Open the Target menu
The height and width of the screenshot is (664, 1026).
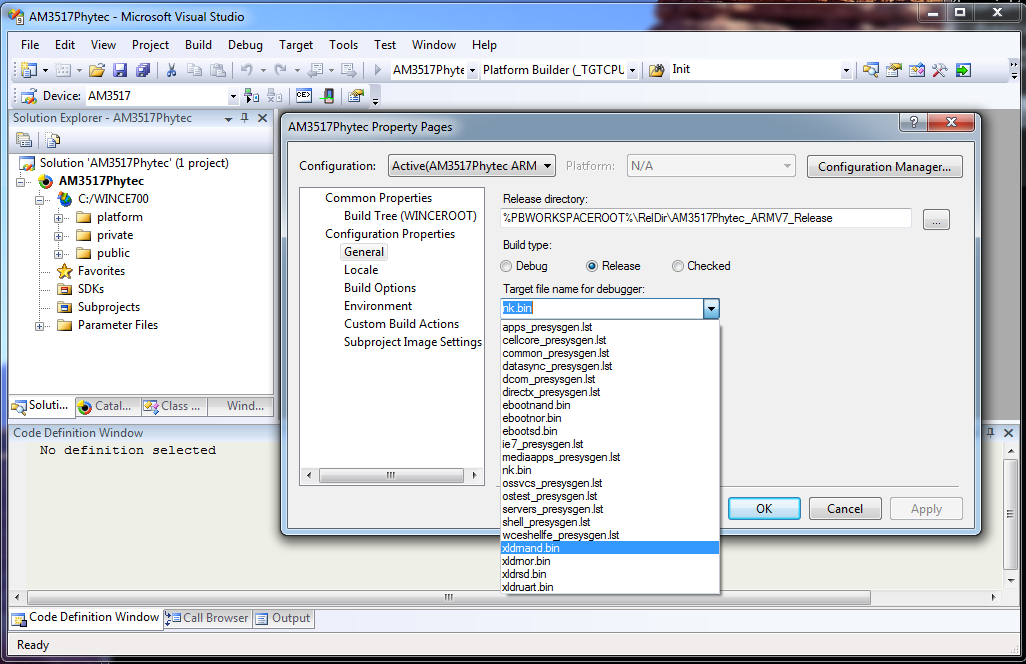[x=296, y=44]
